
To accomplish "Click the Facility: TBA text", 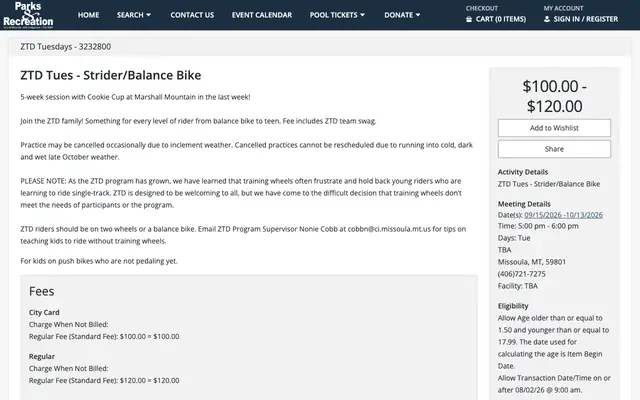I will click(x=518, y=286).
